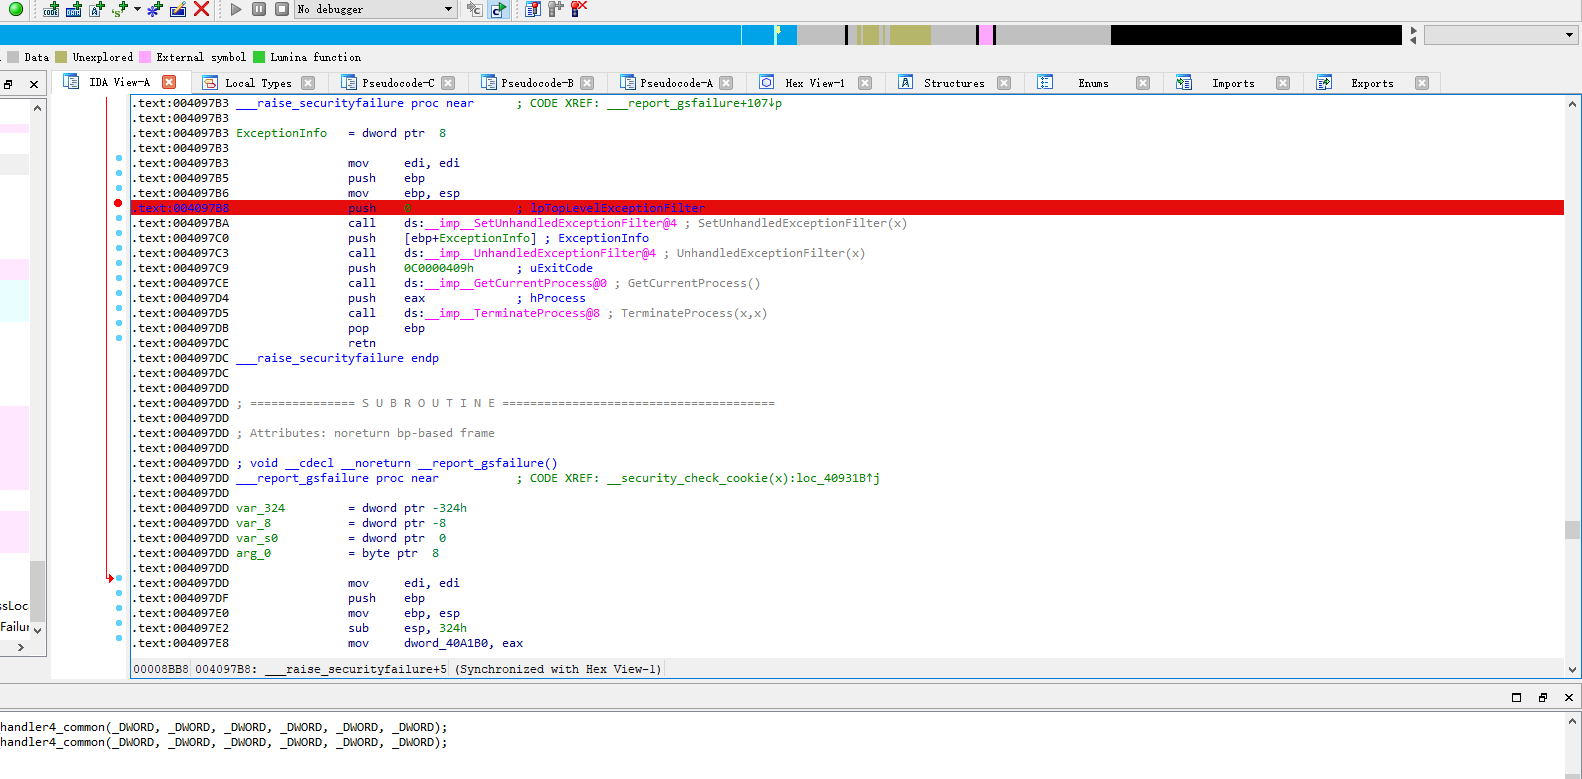Click the red X undefine toolbar icon

coord(201,9)
